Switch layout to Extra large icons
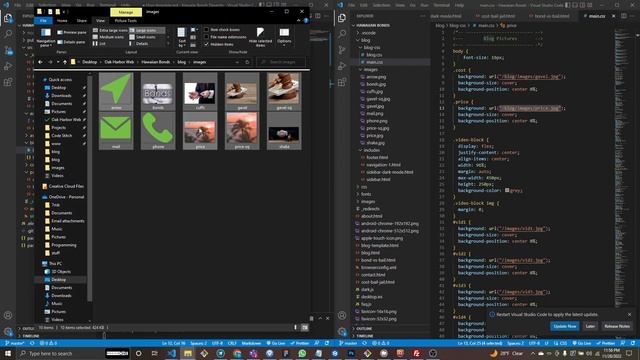The image size is (640, 360). click(110, 30)
